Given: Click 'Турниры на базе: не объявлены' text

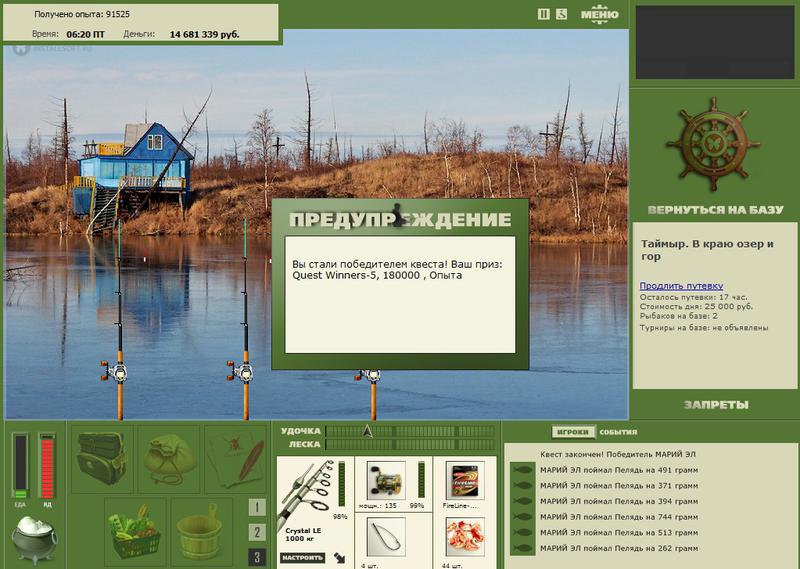Looking at the screenshot, I should [704, 328].
